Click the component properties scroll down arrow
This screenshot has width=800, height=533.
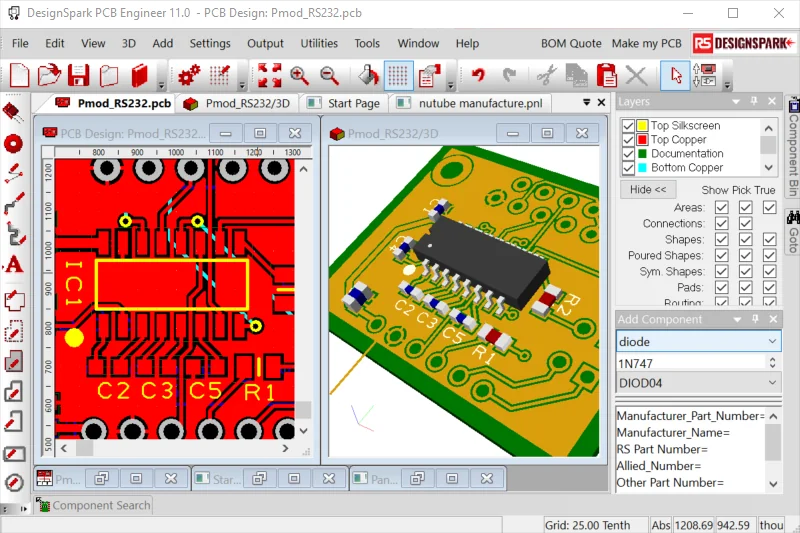pyautogui.click(x=773, y=484)
